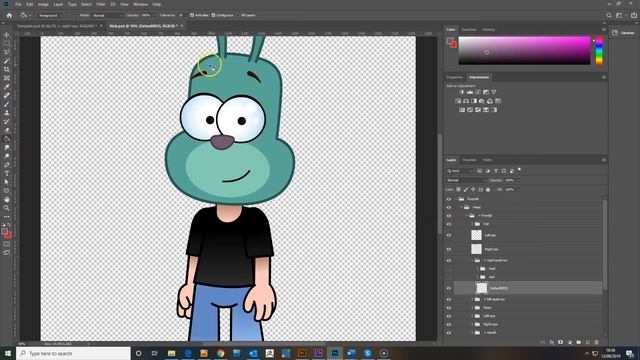Select the Crop tool
640x360 pixels.
(x=7, y=69)
